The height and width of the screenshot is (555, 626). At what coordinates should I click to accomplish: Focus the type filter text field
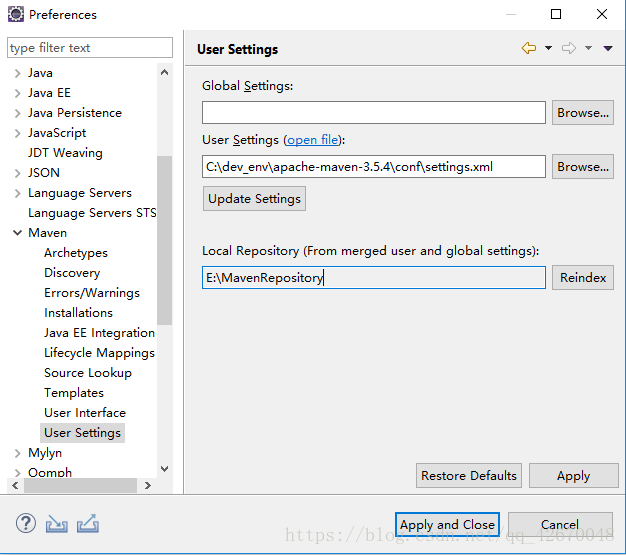tap(90, 48)
